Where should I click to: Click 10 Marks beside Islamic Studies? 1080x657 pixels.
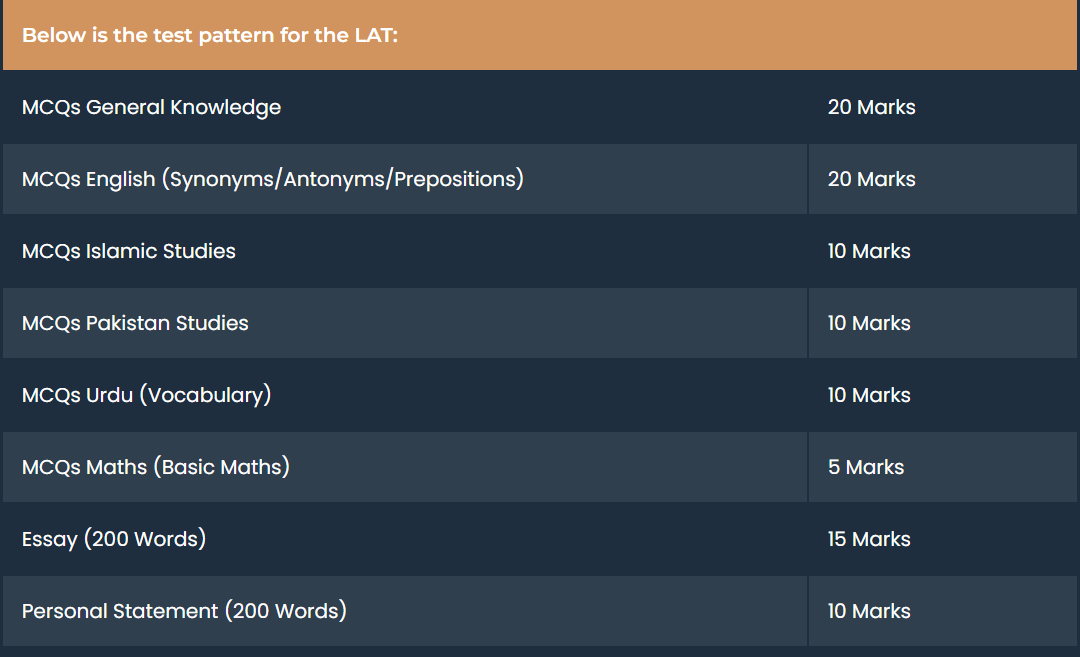coord(869,251)
